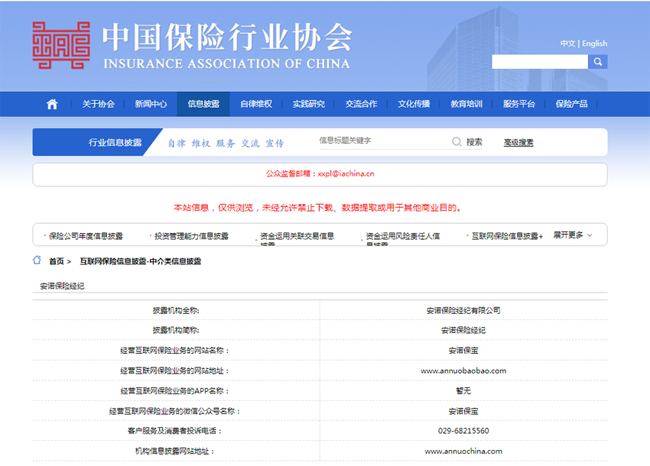Open the 新闻中心 menu
The width and height of the screenshot is (650, 466).
[151, 104]
